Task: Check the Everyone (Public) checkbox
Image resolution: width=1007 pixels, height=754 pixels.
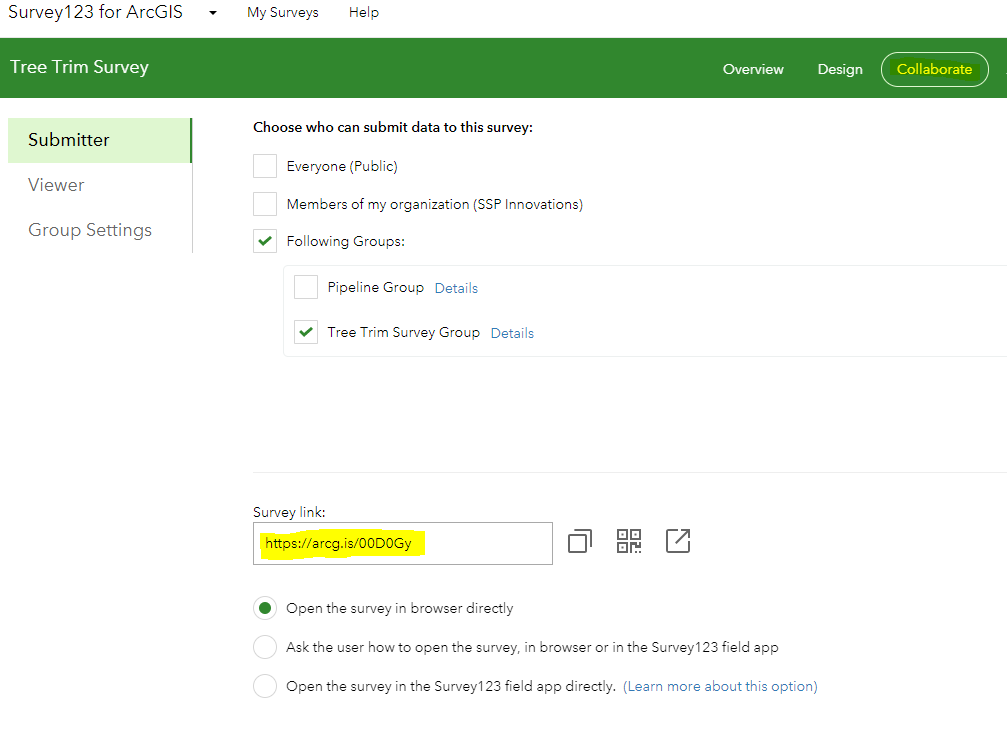Action: tap(265, 166)
